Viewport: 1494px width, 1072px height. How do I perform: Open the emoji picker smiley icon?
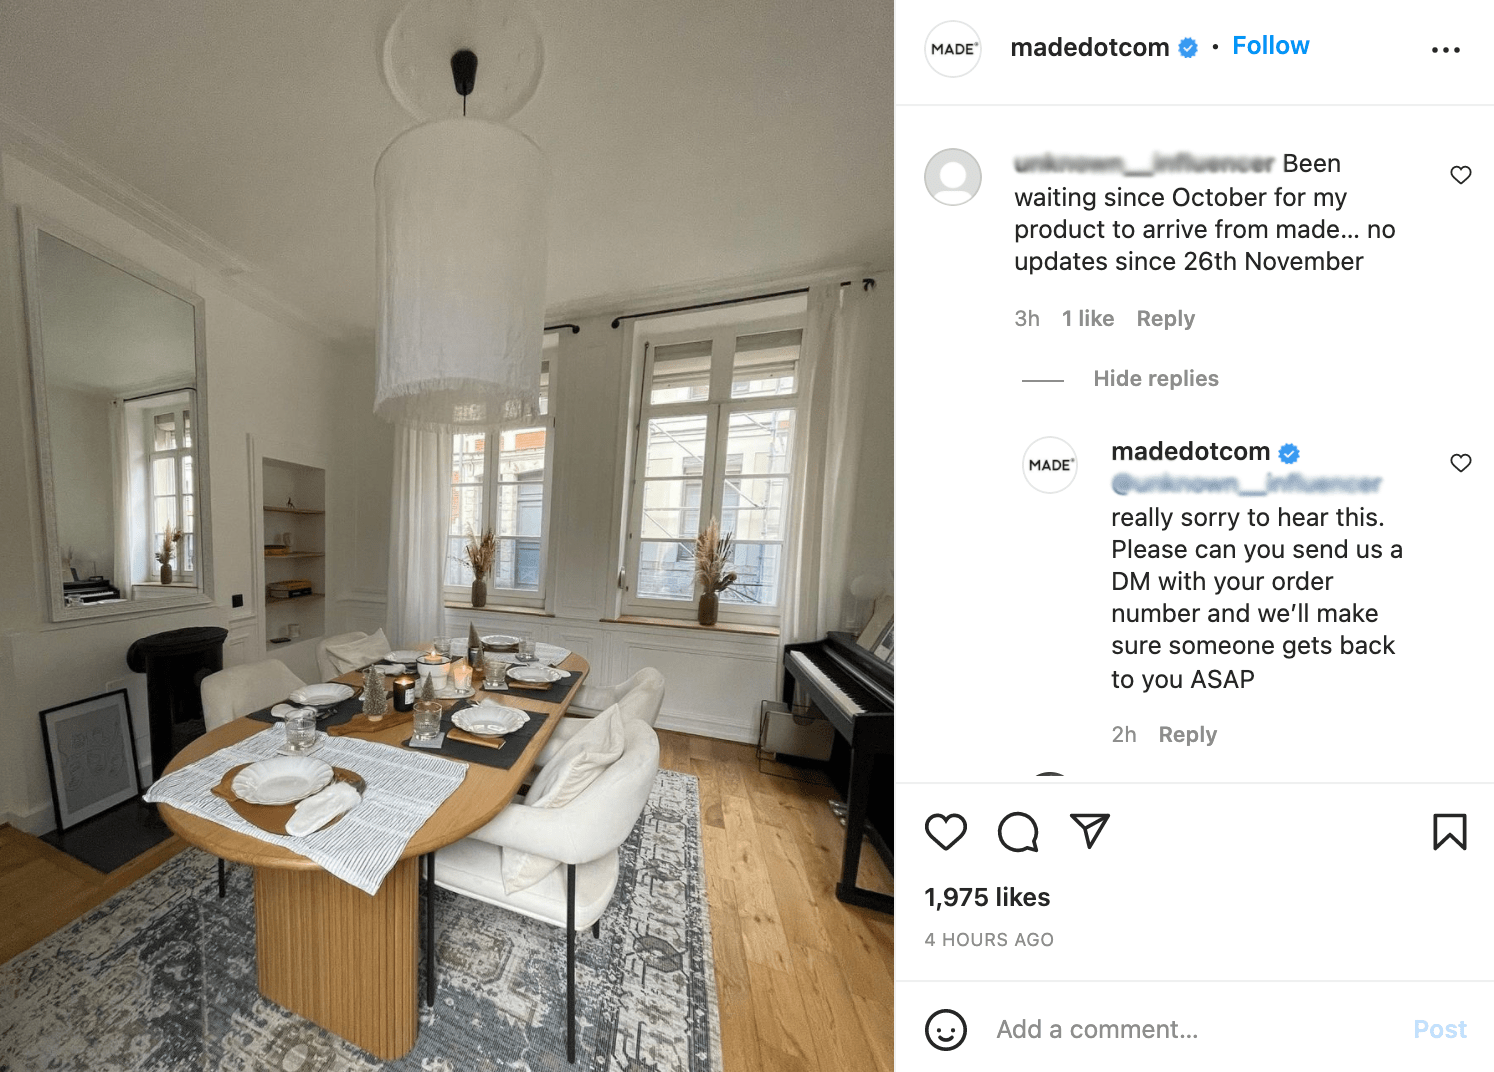click(x=945, y=1029)
